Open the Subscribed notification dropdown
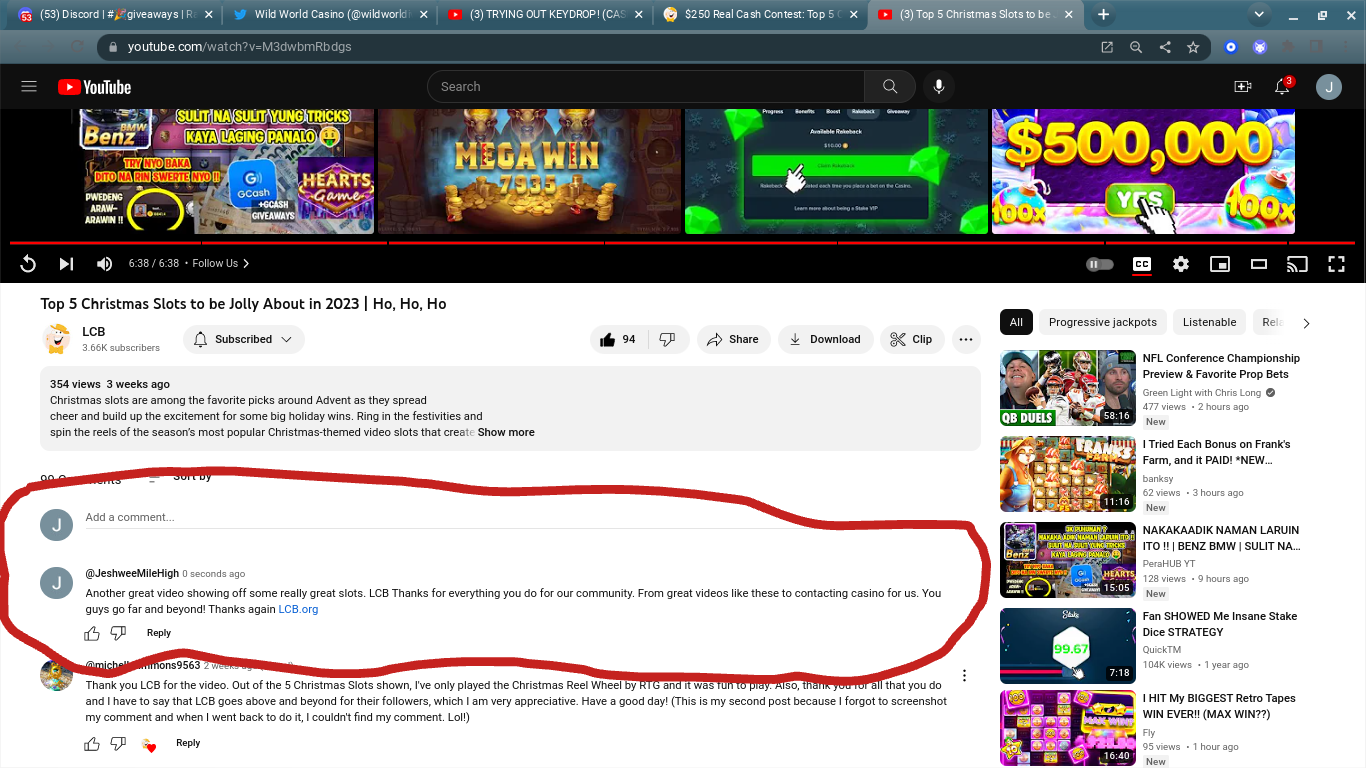This screenshot has width=1366, height=768. 244,340
